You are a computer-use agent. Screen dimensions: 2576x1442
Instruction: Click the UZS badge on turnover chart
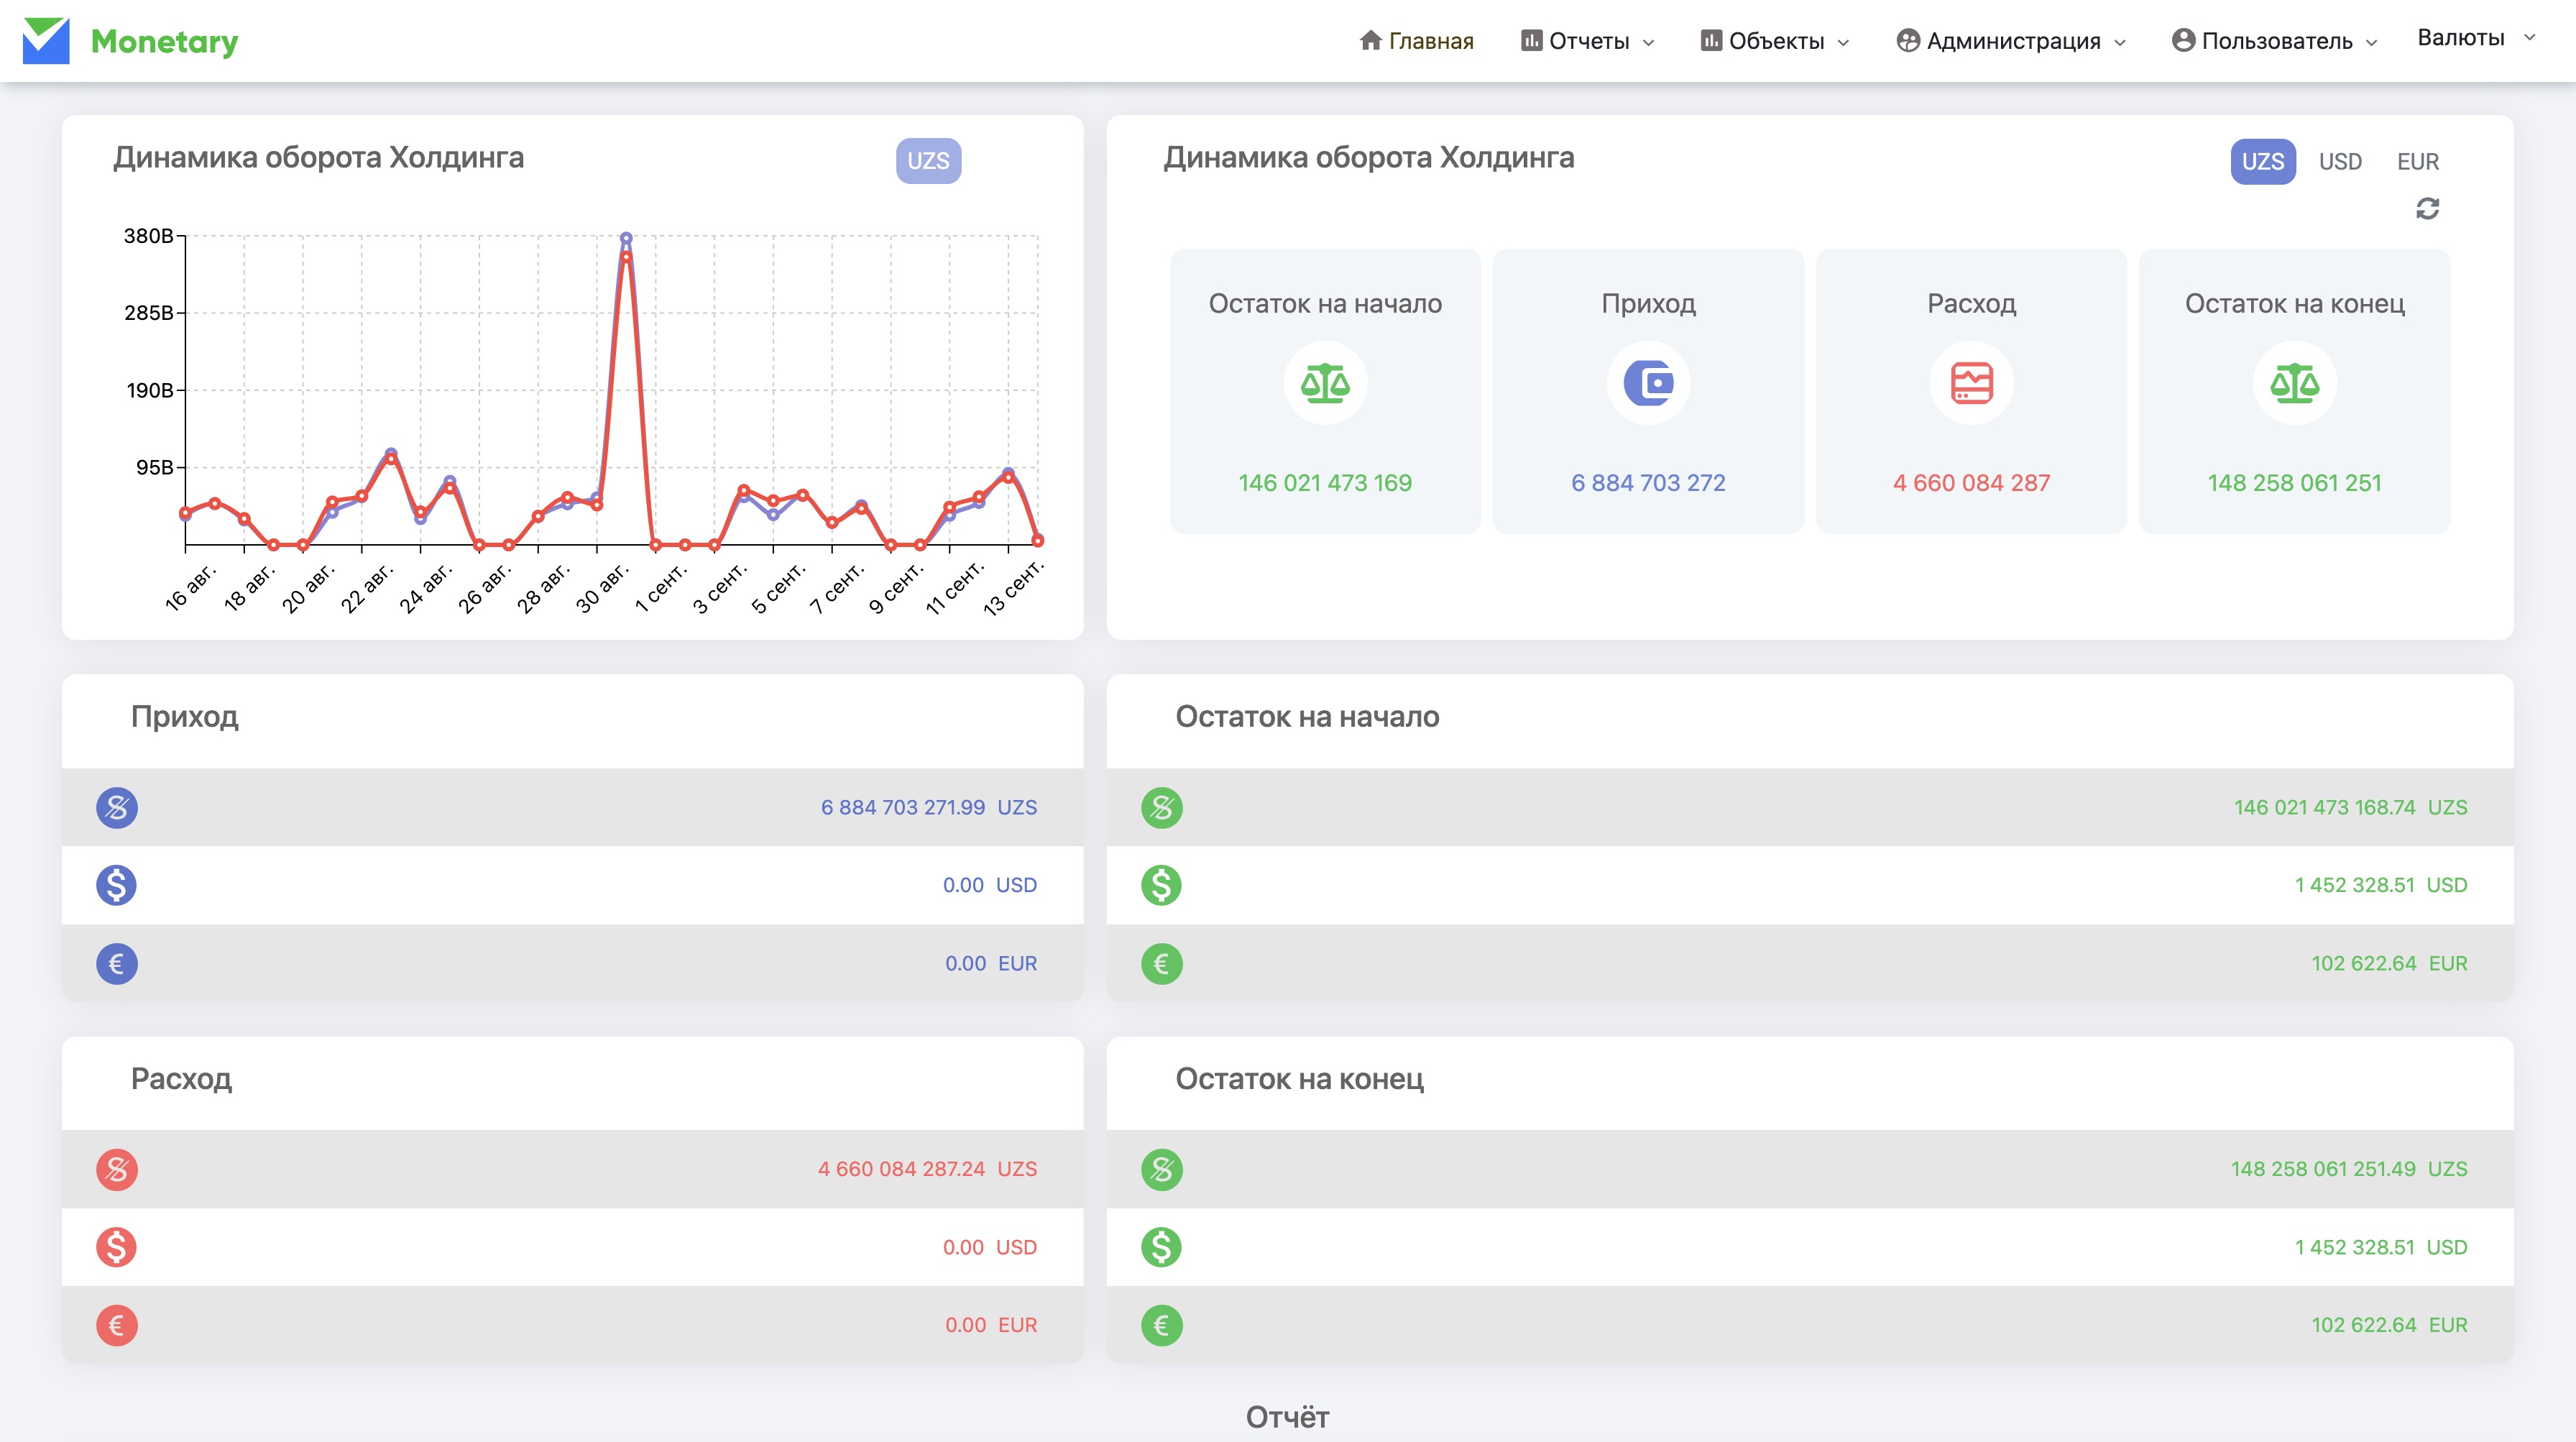tap(928, 161)
